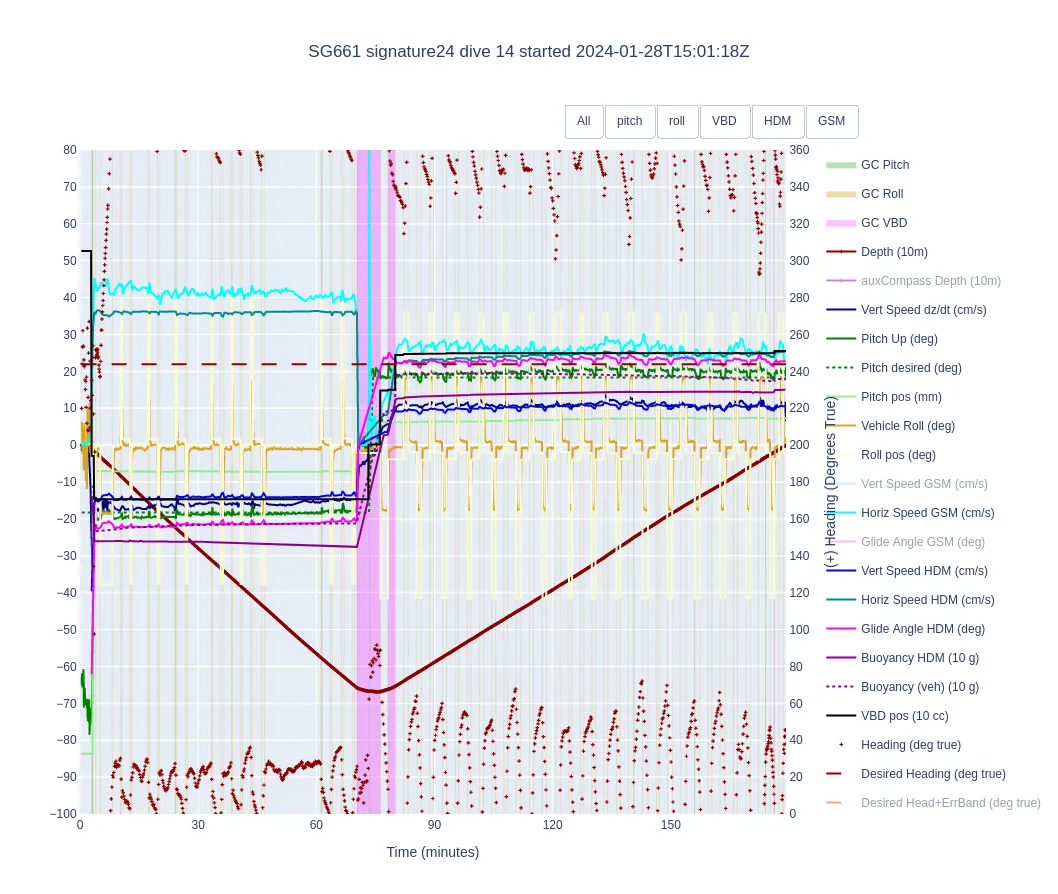The image size is (1058, 894).
Task: Click the All traces button
Action: pos(584,122)
